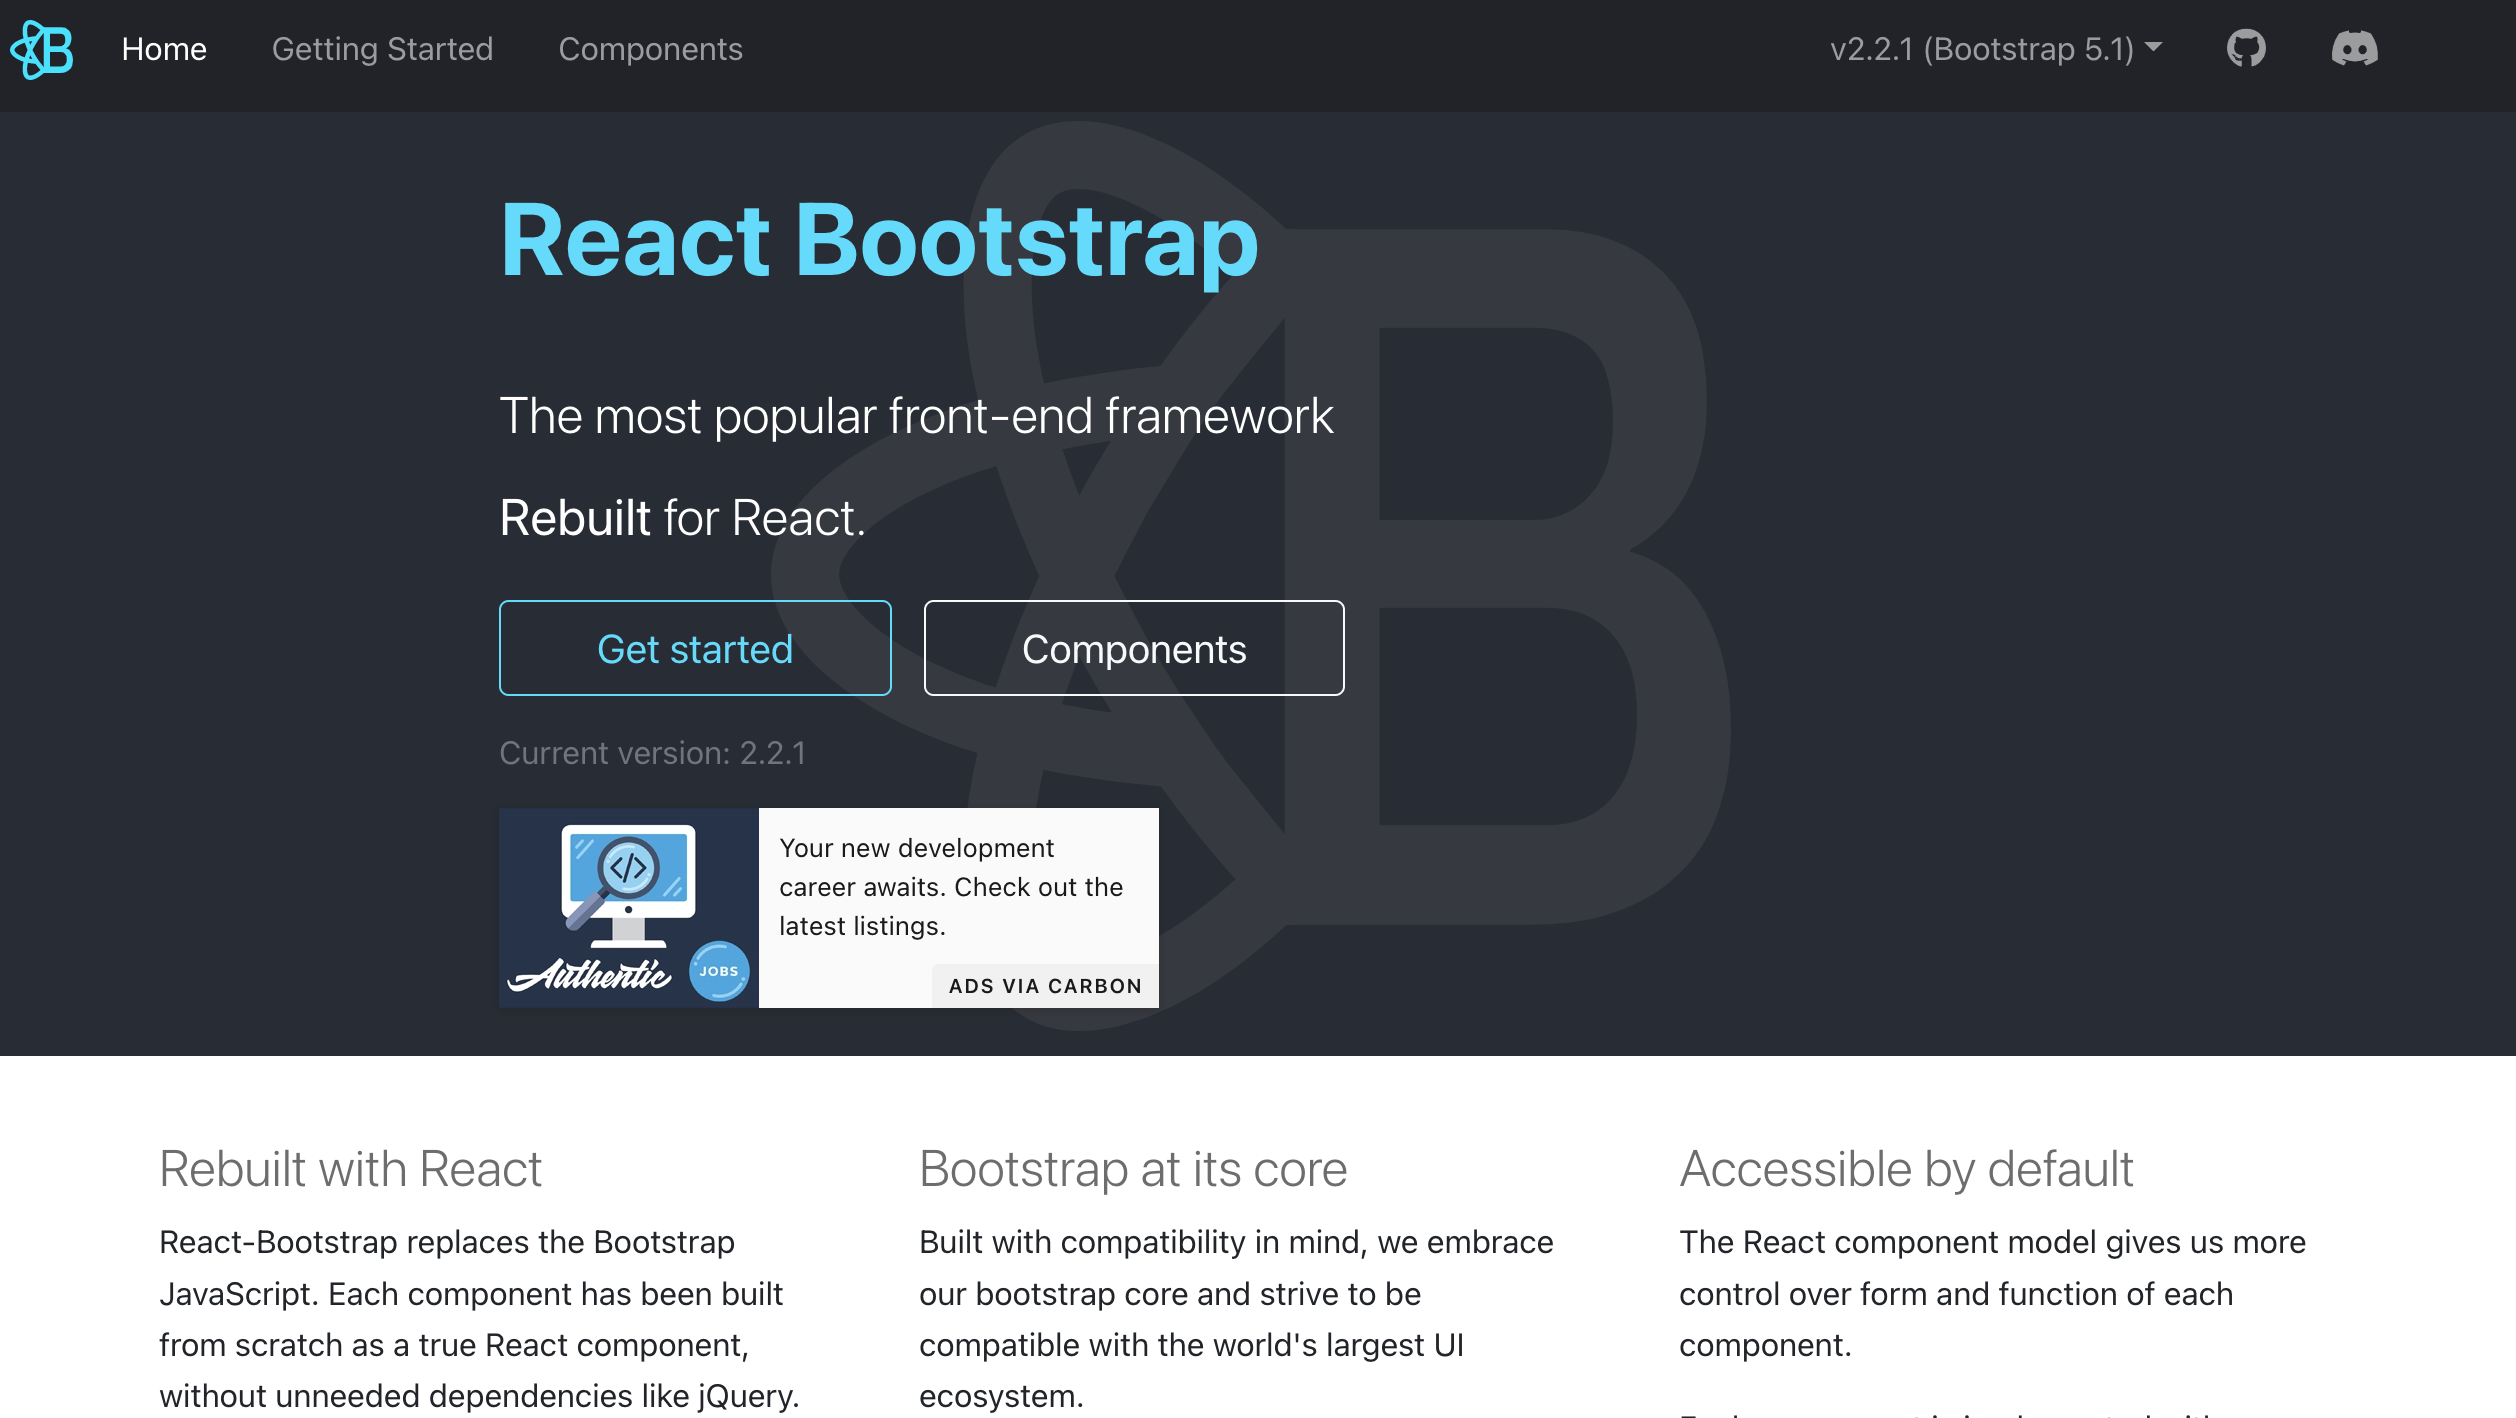Click the Bootstrap at its core heading
2516x1418 pixels.
point(1133,1169)
